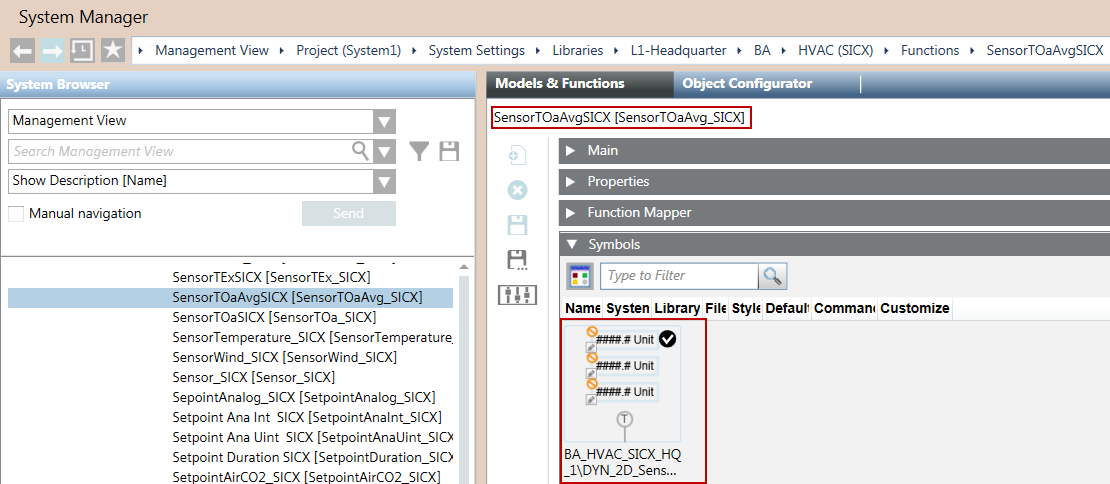Click the back navigation arrow
Screen dimensions: 1110x484
22,50
